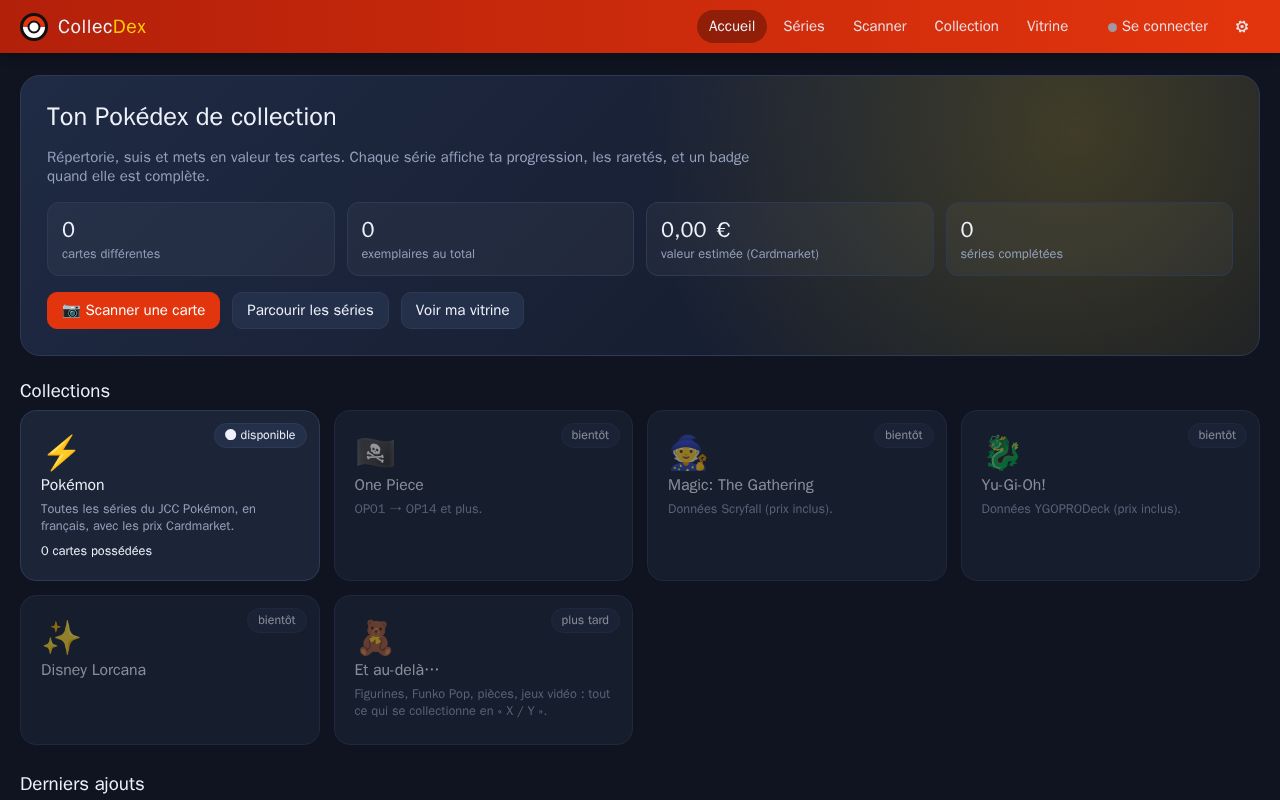Image resolution: width=1280 pixels, height=800 pixels.
Task: Click the bientôt badge on Magic card
Action: click(904, 435)
